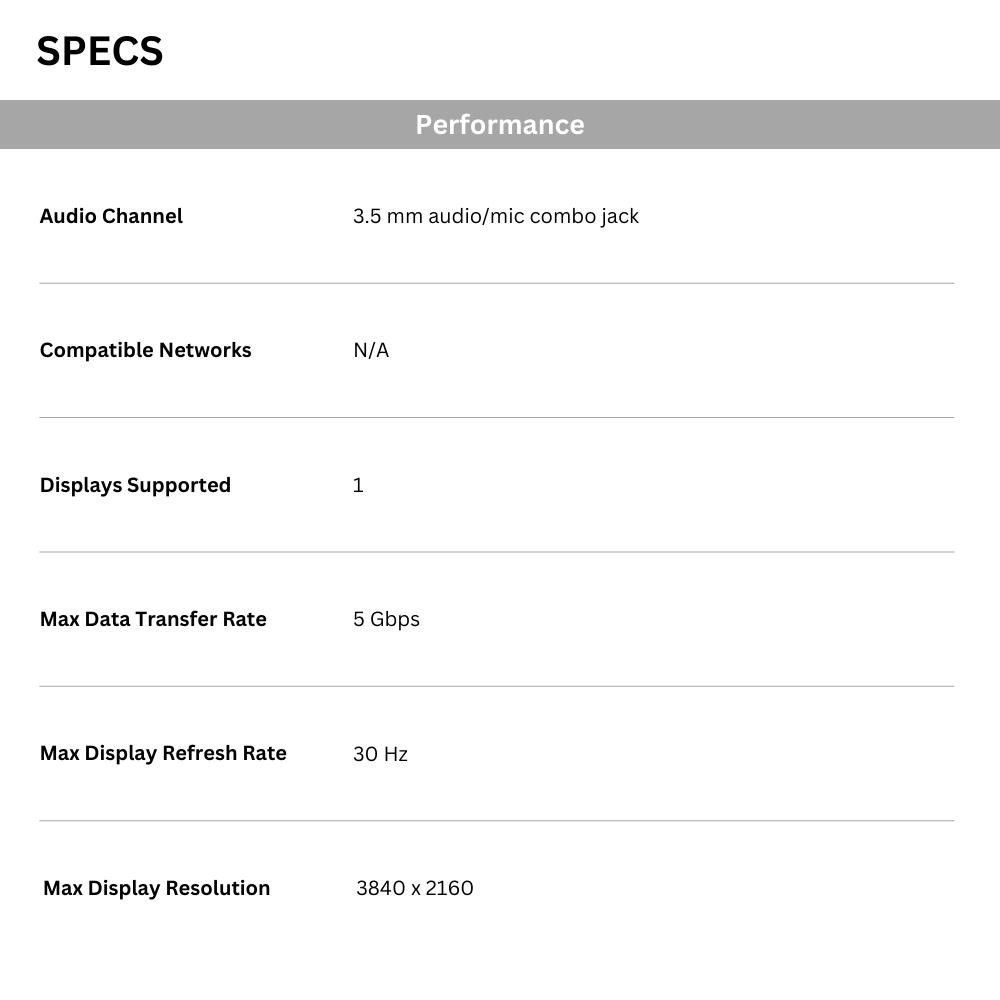This screenshot has width=1000, height=1000.
Task: Click the divider below the Compatible Networks row
Action: [497, 418]
